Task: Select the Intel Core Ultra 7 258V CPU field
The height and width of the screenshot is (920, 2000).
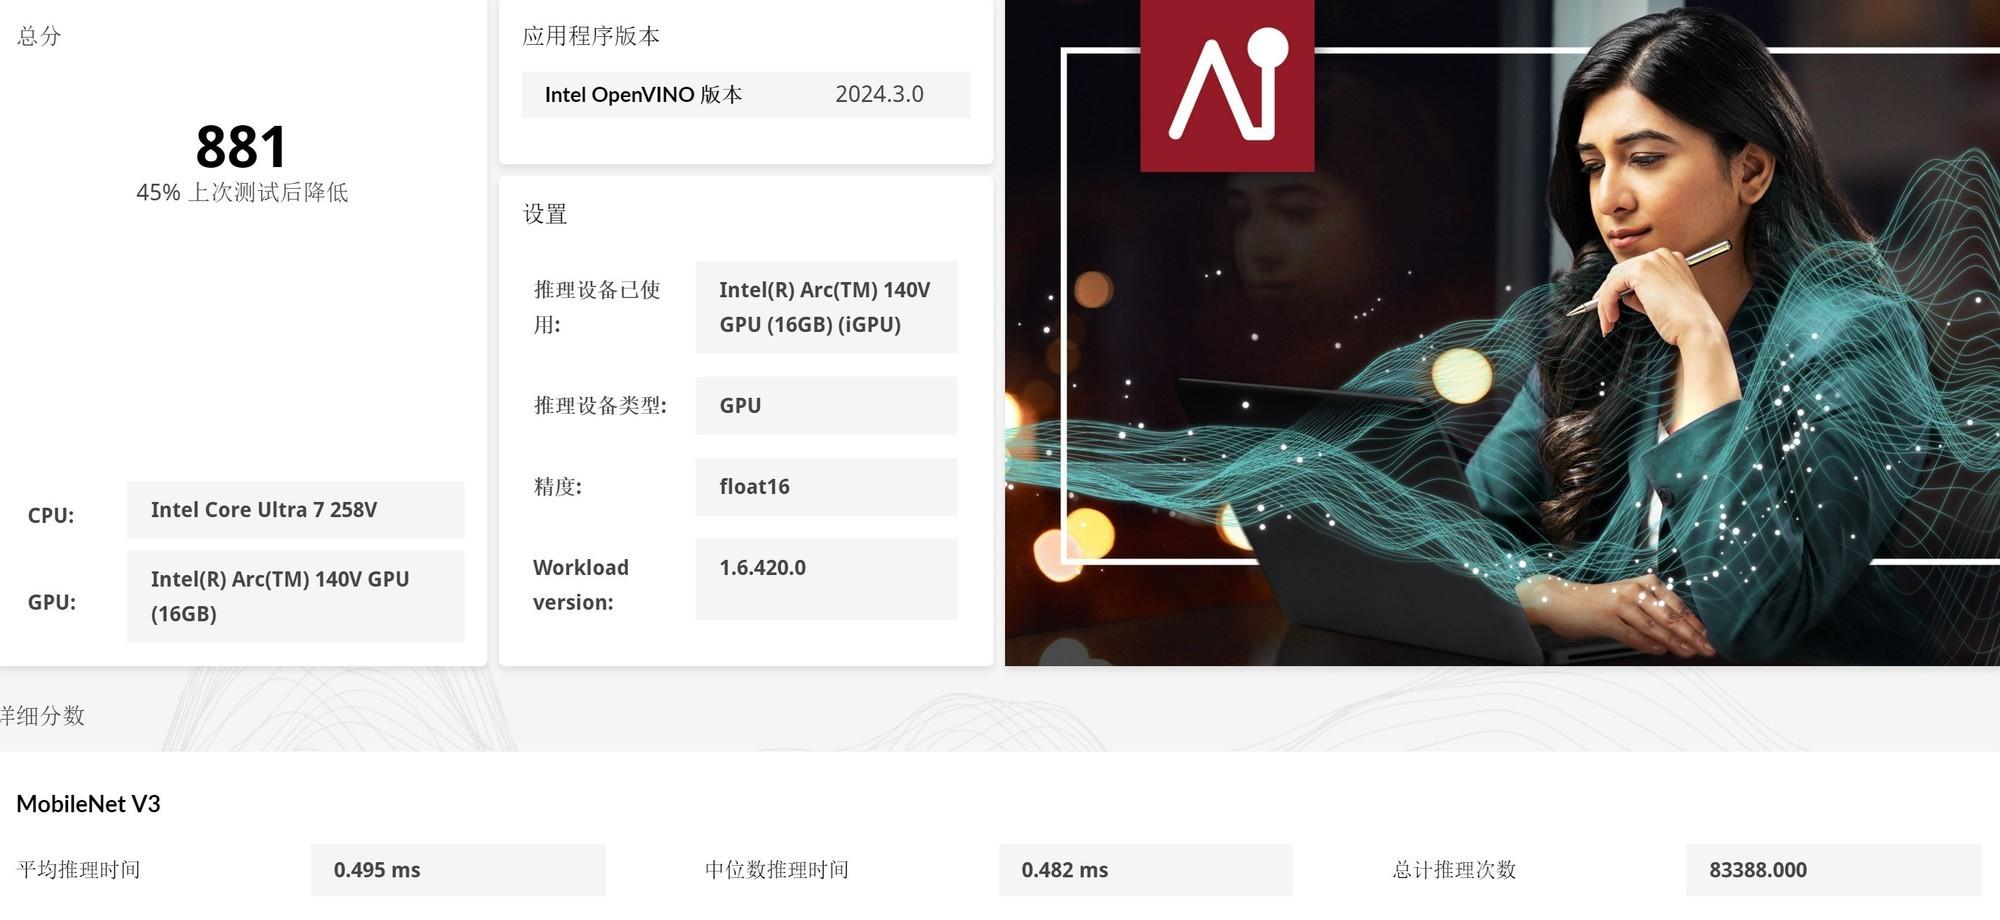Action: click(x=295, y=510)
